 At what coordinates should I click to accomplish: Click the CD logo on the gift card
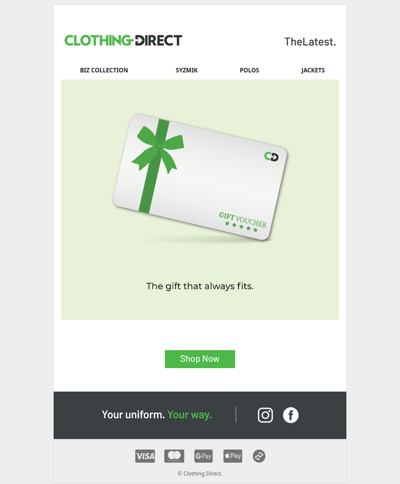271,156
